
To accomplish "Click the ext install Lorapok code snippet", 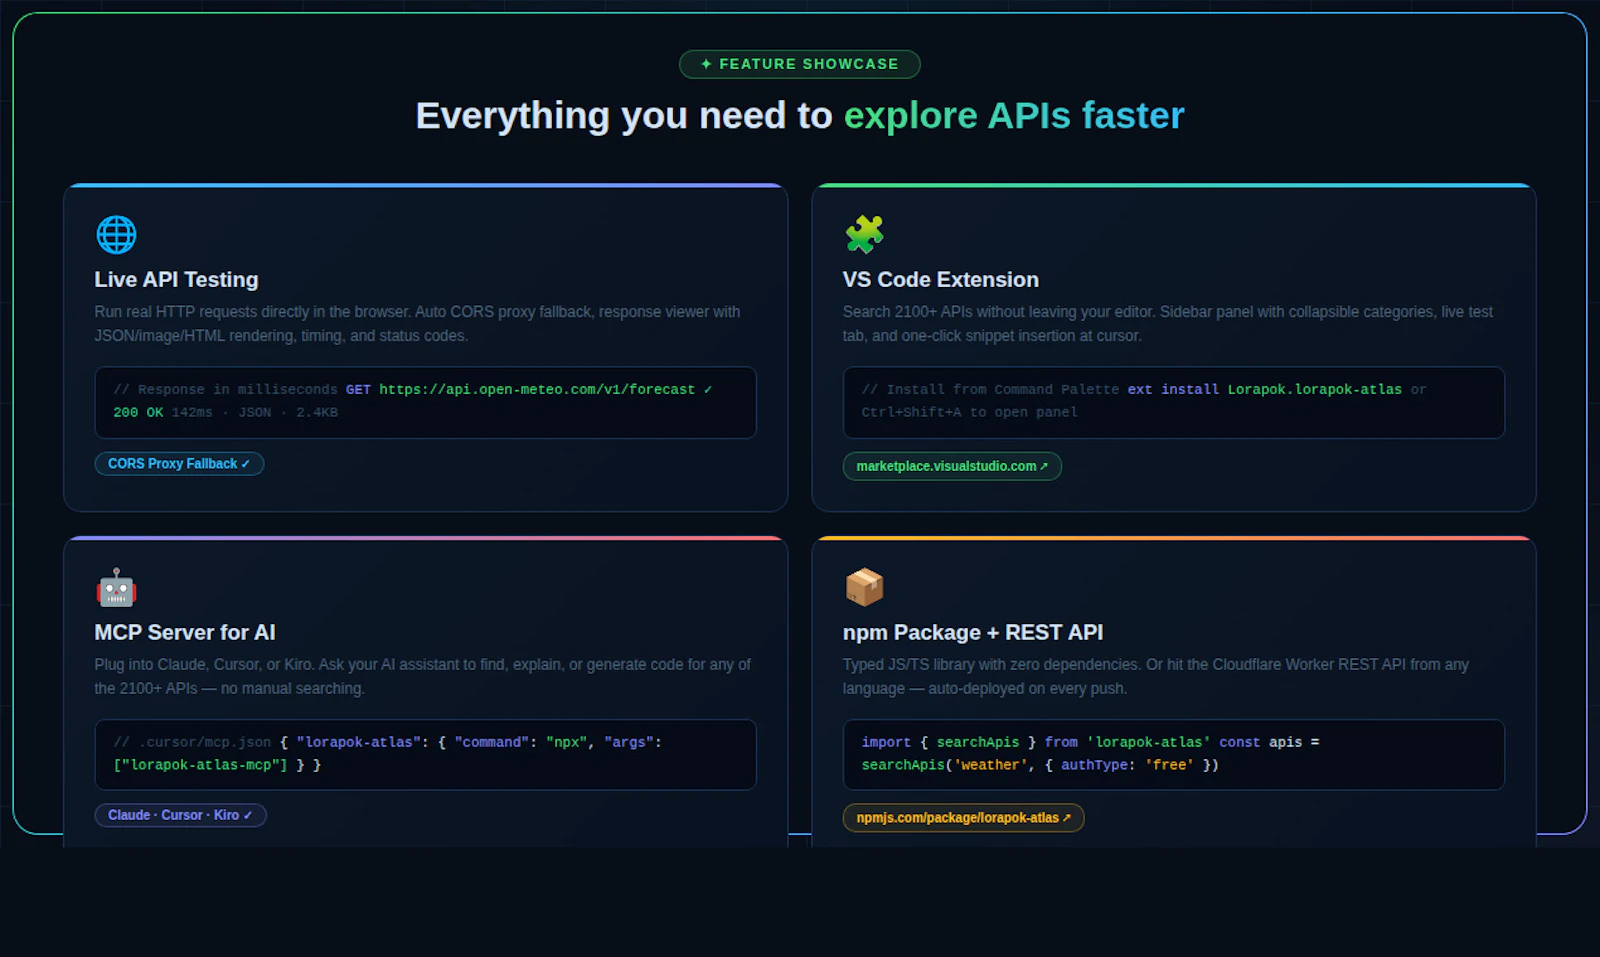I will point(1174,402).
